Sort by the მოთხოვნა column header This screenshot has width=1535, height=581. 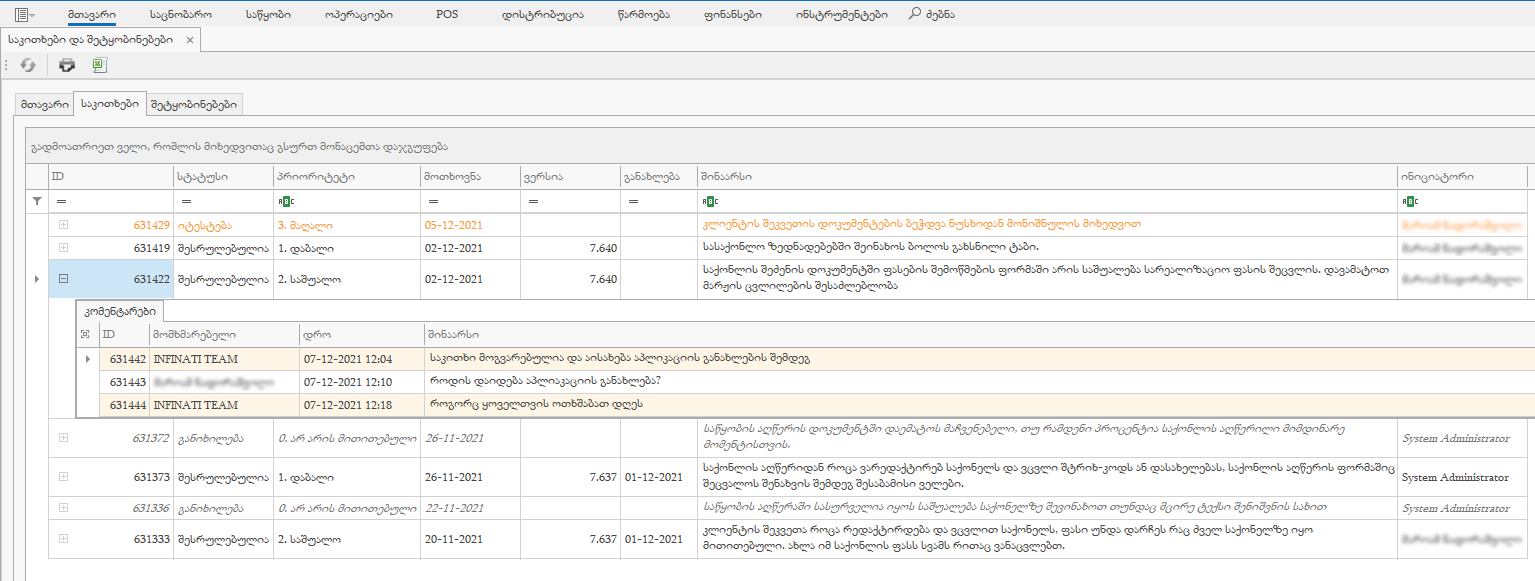pyautogui.click(x=470, y=176)
